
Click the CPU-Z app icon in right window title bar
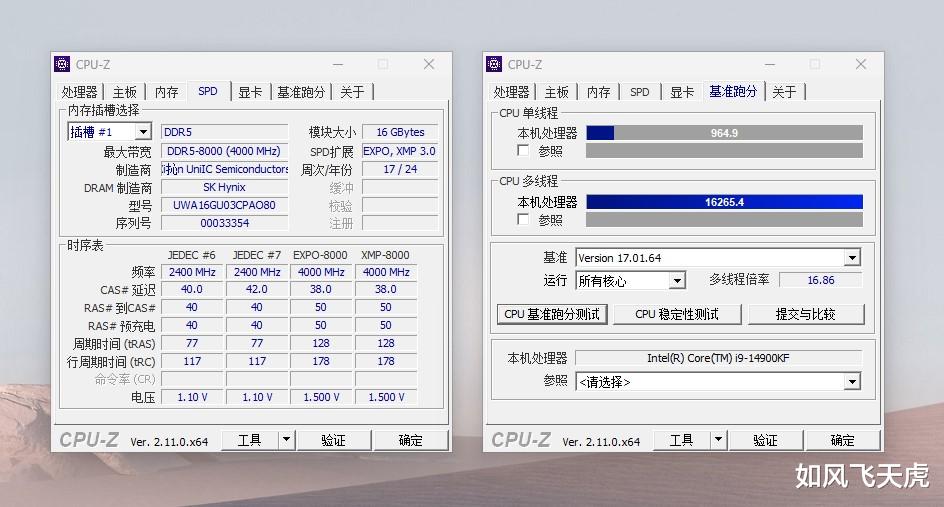[494, 64]
